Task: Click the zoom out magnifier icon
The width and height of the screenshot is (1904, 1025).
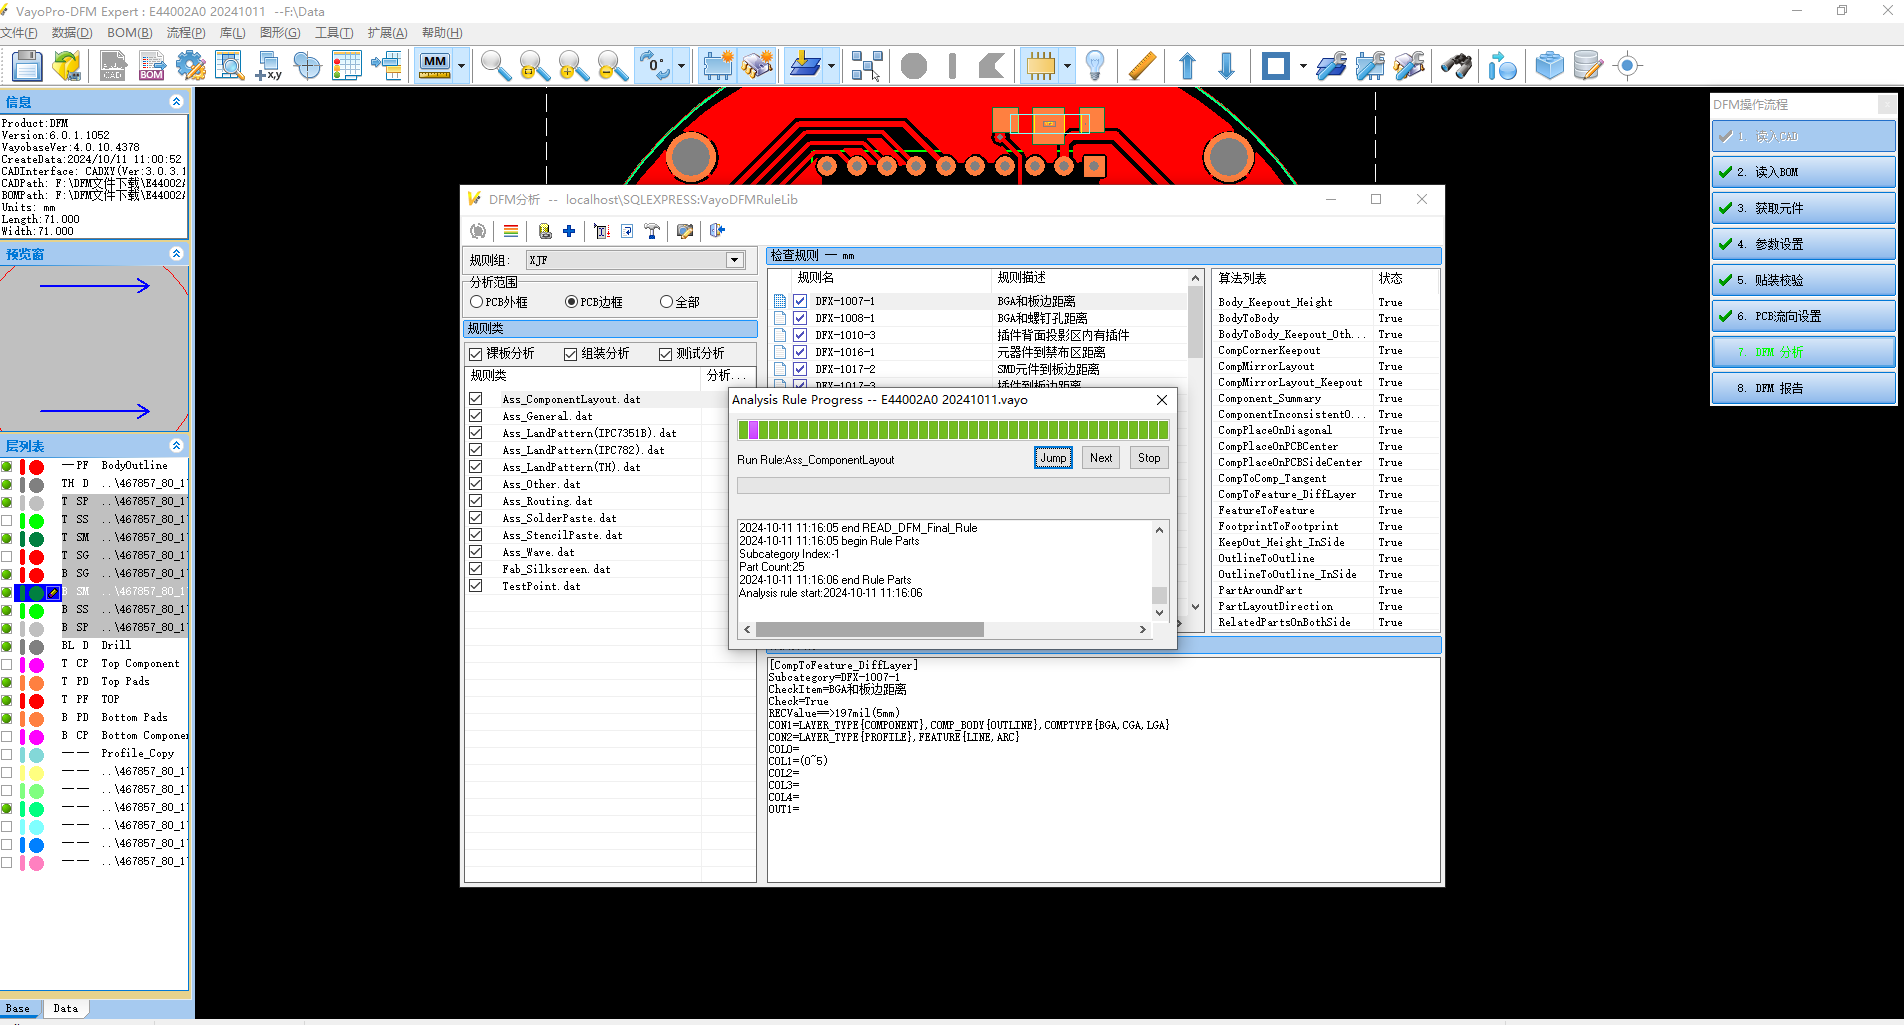Action: (x=612, y=66)
